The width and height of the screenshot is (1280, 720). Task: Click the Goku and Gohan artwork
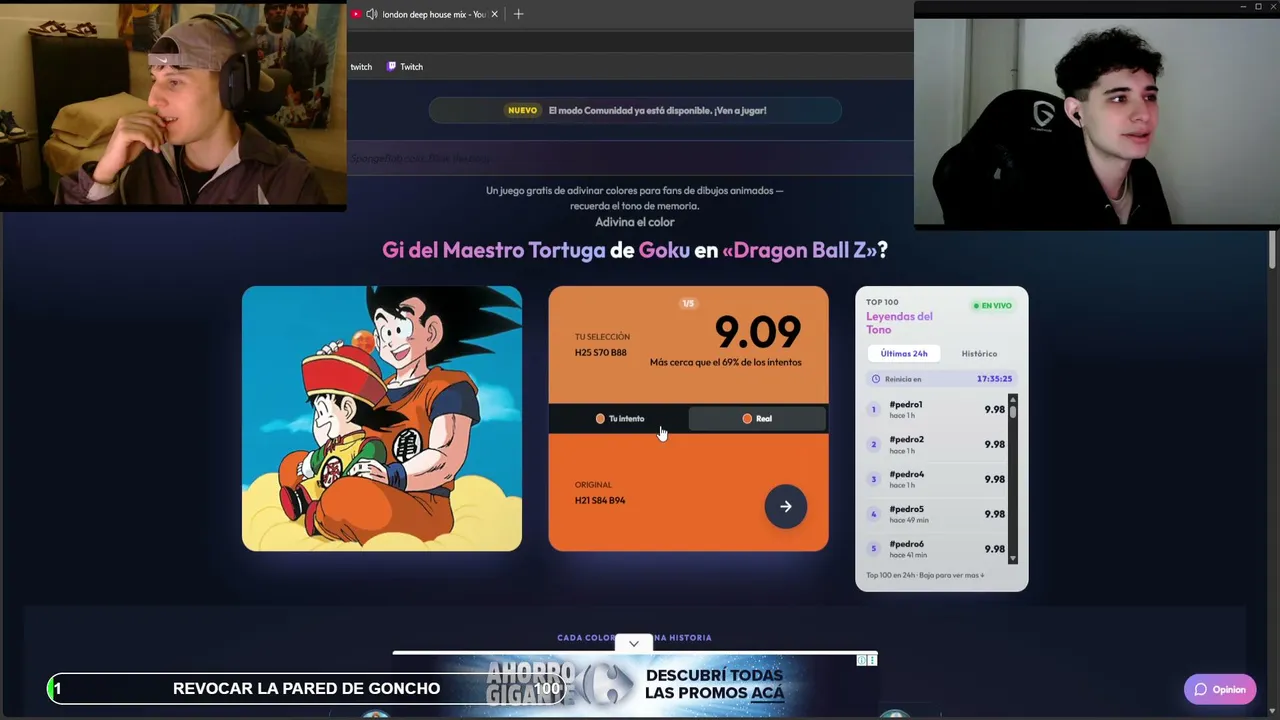point(382,418)
